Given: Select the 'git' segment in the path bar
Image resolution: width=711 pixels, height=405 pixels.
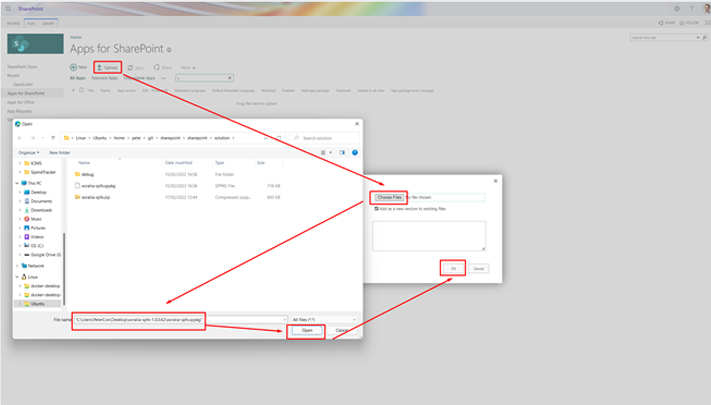Looking at the screenshot, I should click(x=151, y=138).
